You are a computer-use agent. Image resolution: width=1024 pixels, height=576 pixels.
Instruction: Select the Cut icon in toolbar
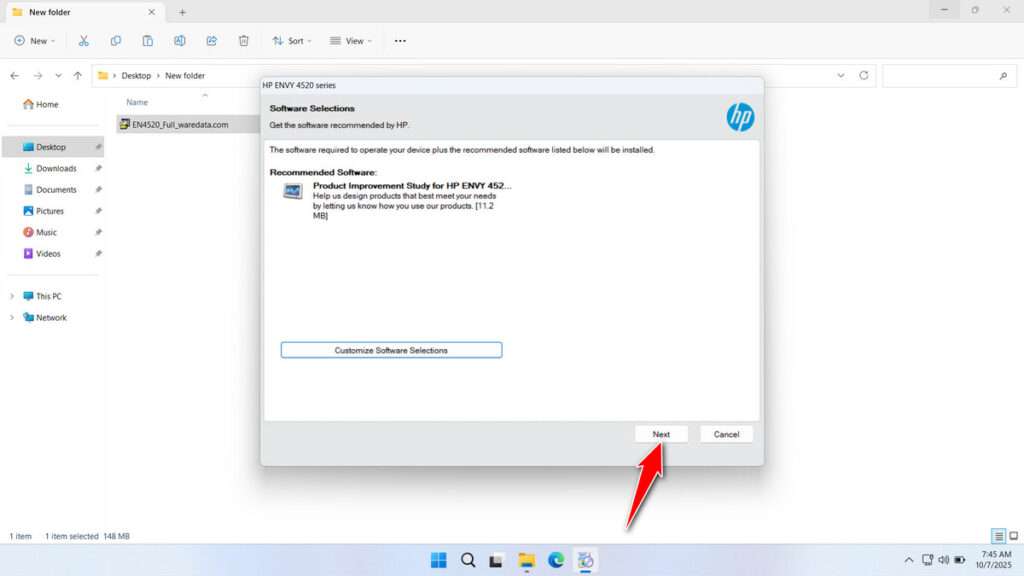pos(84,40)
